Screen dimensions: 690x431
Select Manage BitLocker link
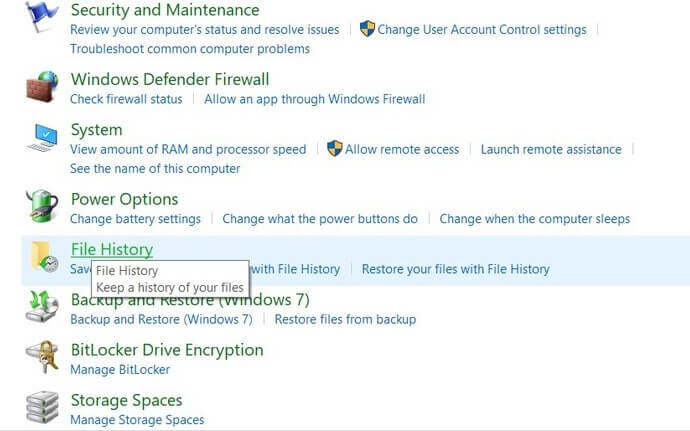coord(120,369)
